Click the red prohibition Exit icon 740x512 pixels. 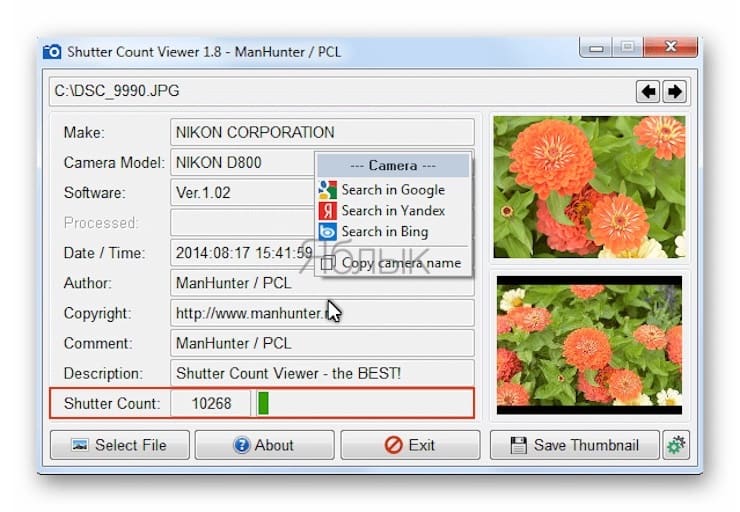[x=394, y=445]
